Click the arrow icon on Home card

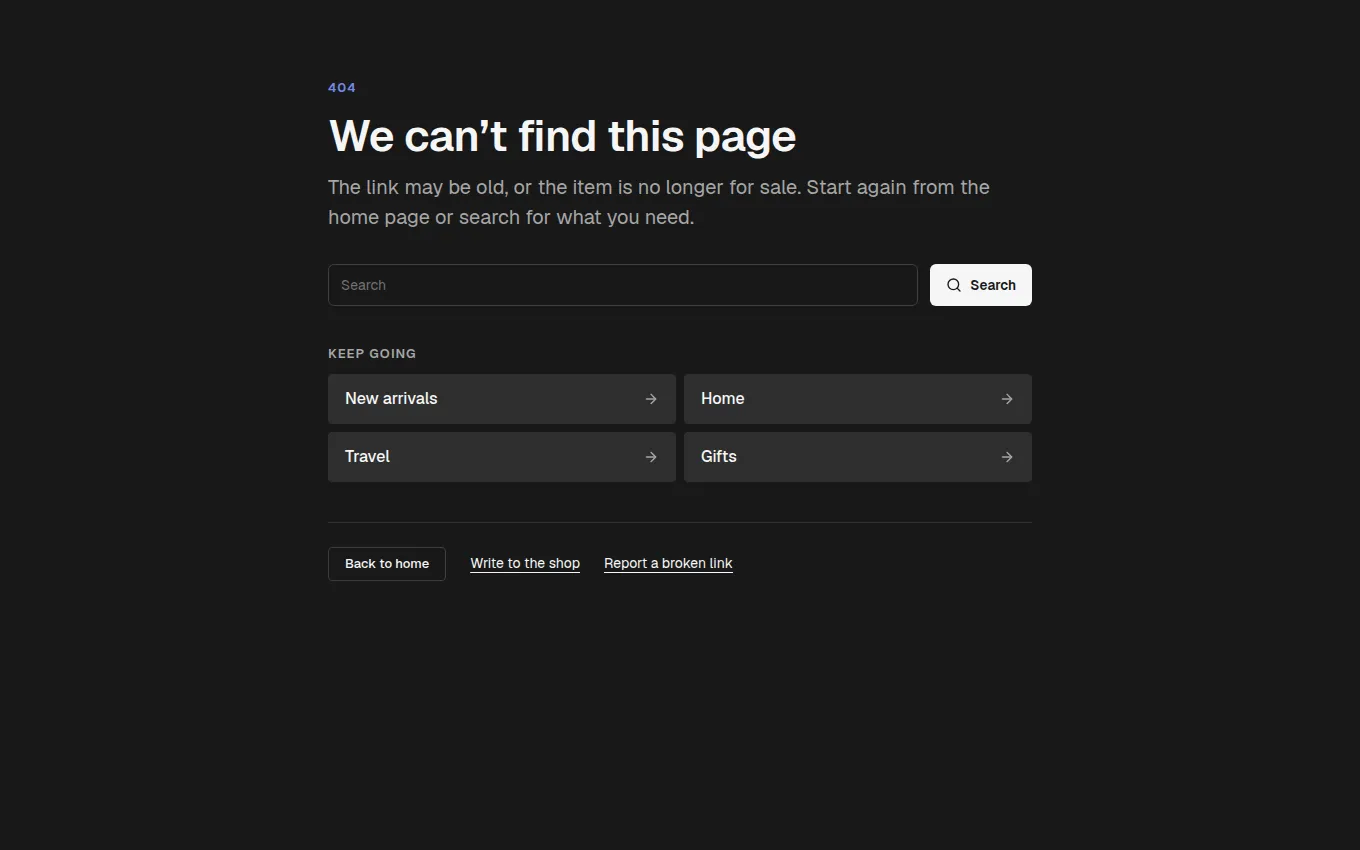click(x=1007, y=399)
